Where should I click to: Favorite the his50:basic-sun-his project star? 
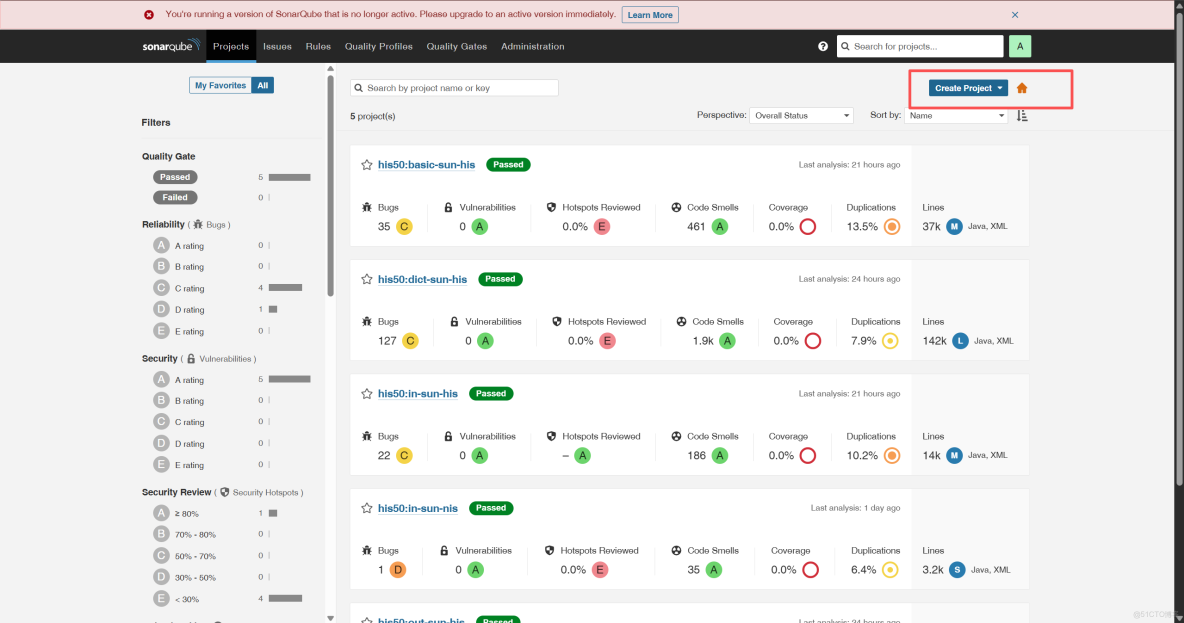pos(366,164)
